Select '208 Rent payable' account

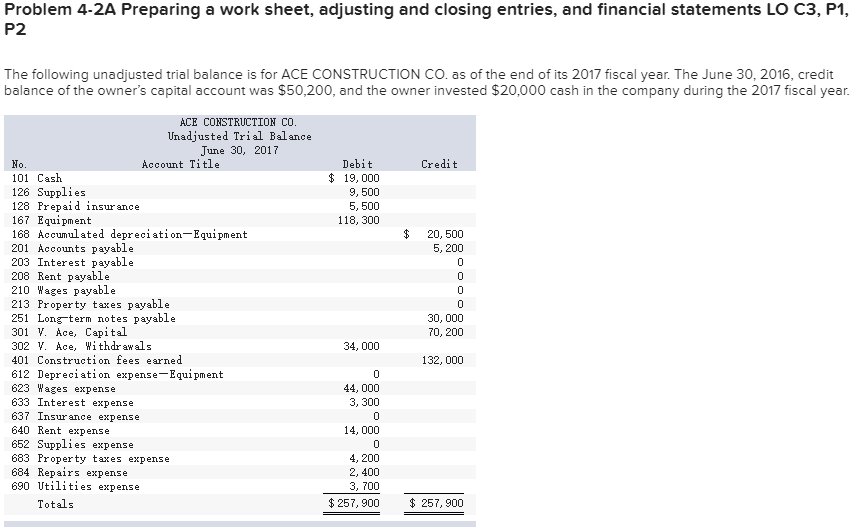click(60, 276)
